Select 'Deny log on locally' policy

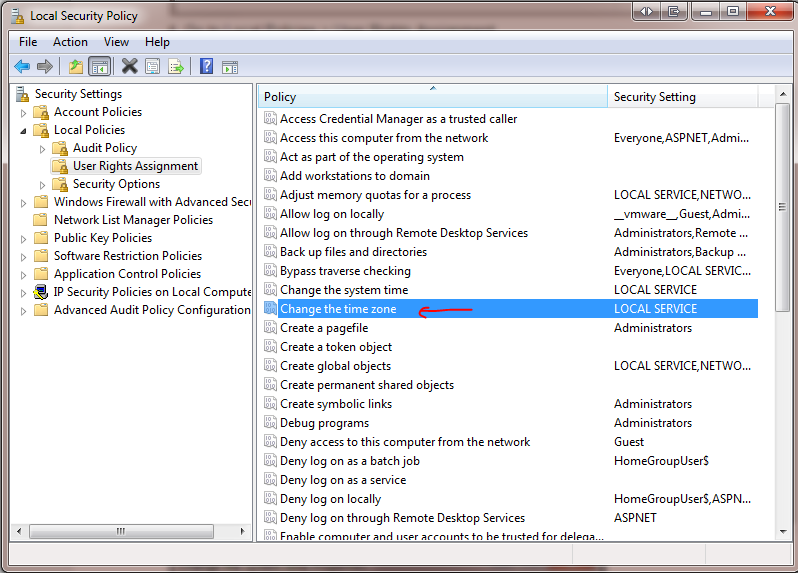[330, 499]
